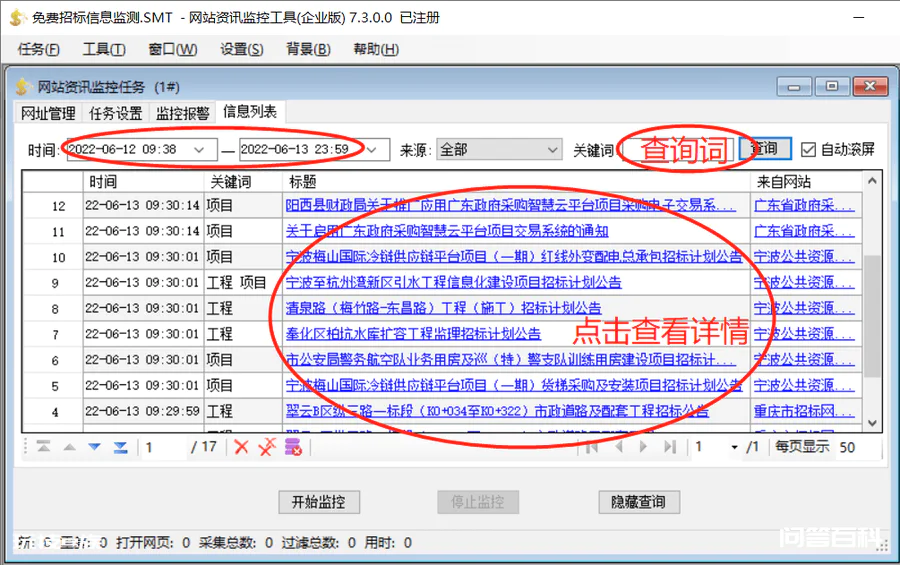
Task: Open the end time dropdown
Action: pos(372,150)
